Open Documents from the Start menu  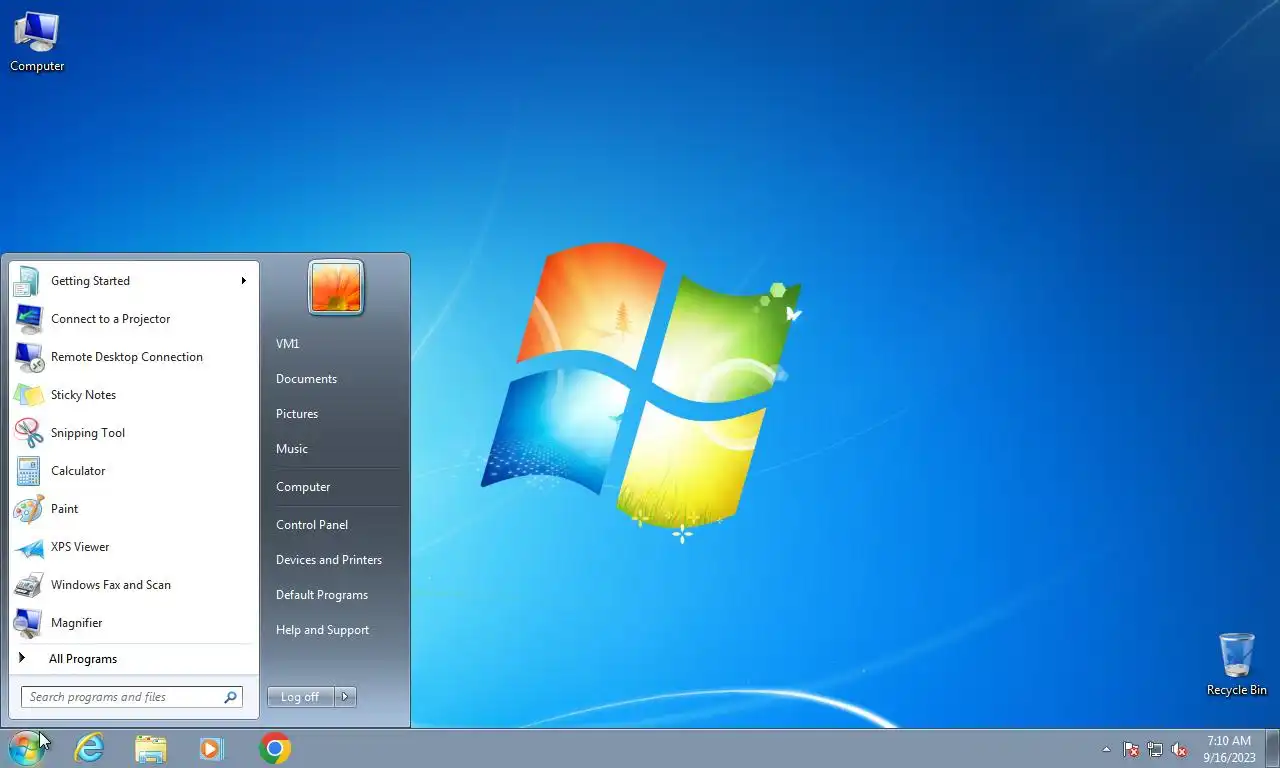coord(306,379)
